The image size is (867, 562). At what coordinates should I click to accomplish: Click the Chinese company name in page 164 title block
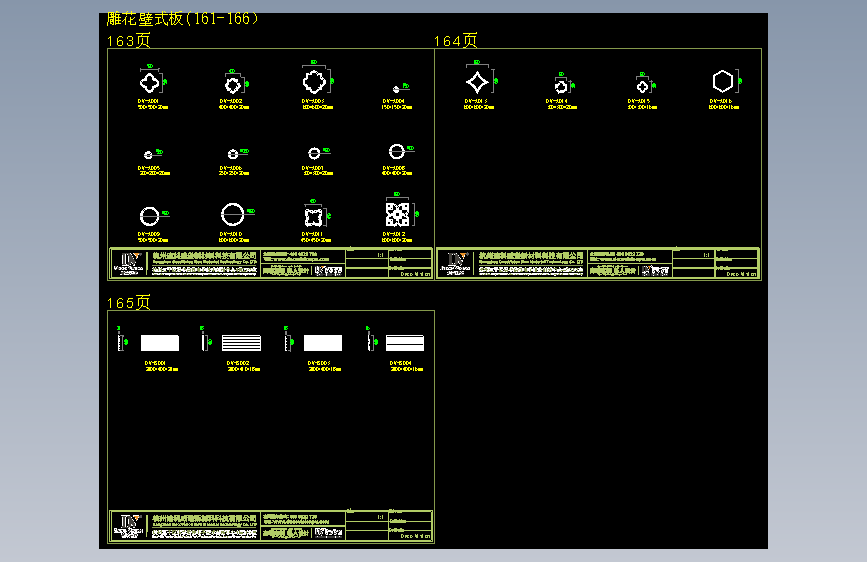(x=531, y=255)
